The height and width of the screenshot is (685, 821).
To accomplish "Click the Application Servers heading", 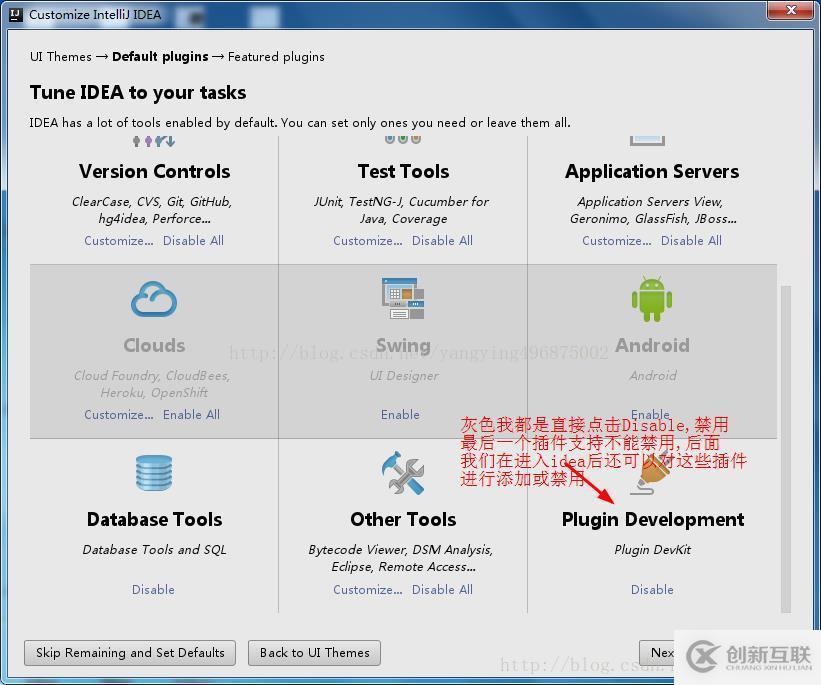I will (652, 172).
